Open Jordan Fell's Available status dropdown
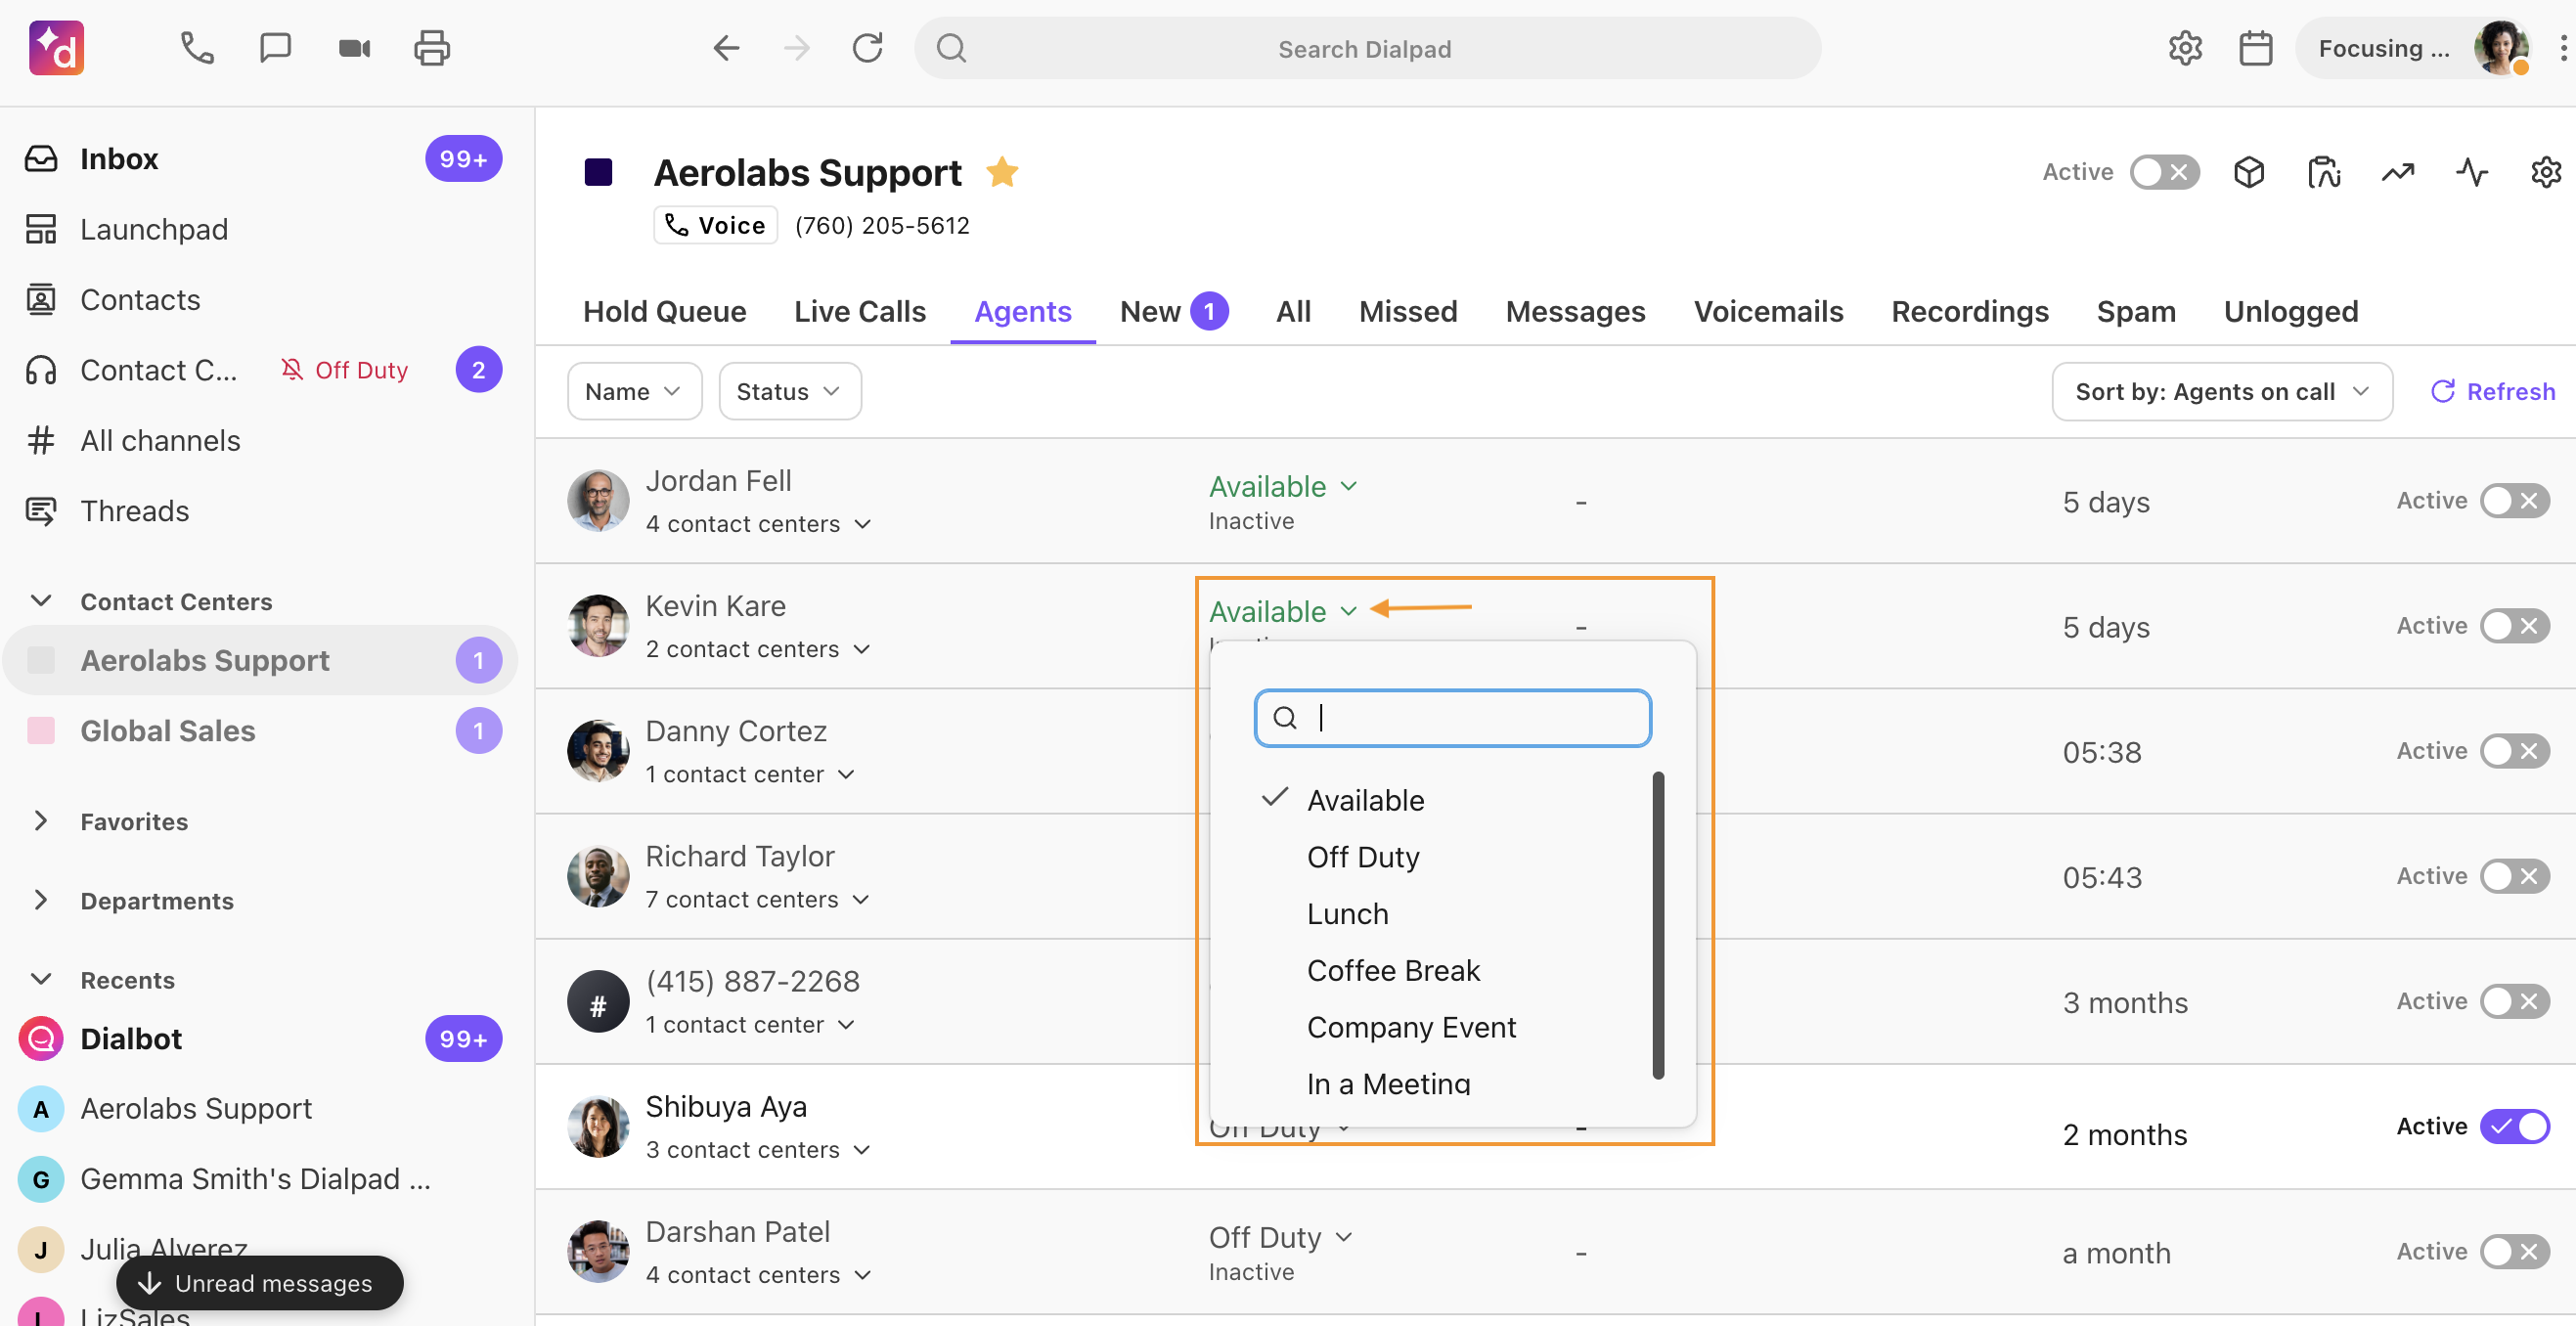This screenshot has width=2576, height=1326. [x=1283, y=487]
